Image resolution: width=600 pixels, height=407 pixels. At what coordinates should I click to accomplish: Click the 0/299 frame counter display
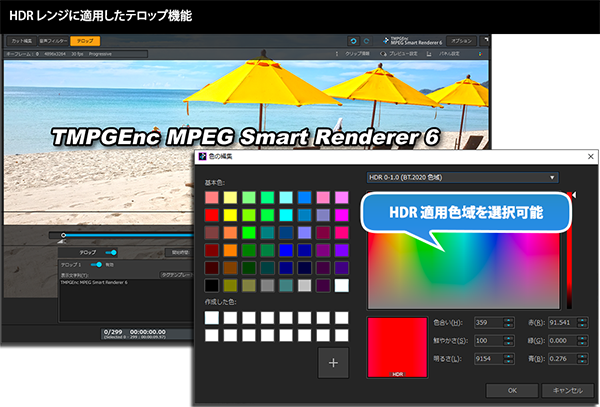[113, 332]
